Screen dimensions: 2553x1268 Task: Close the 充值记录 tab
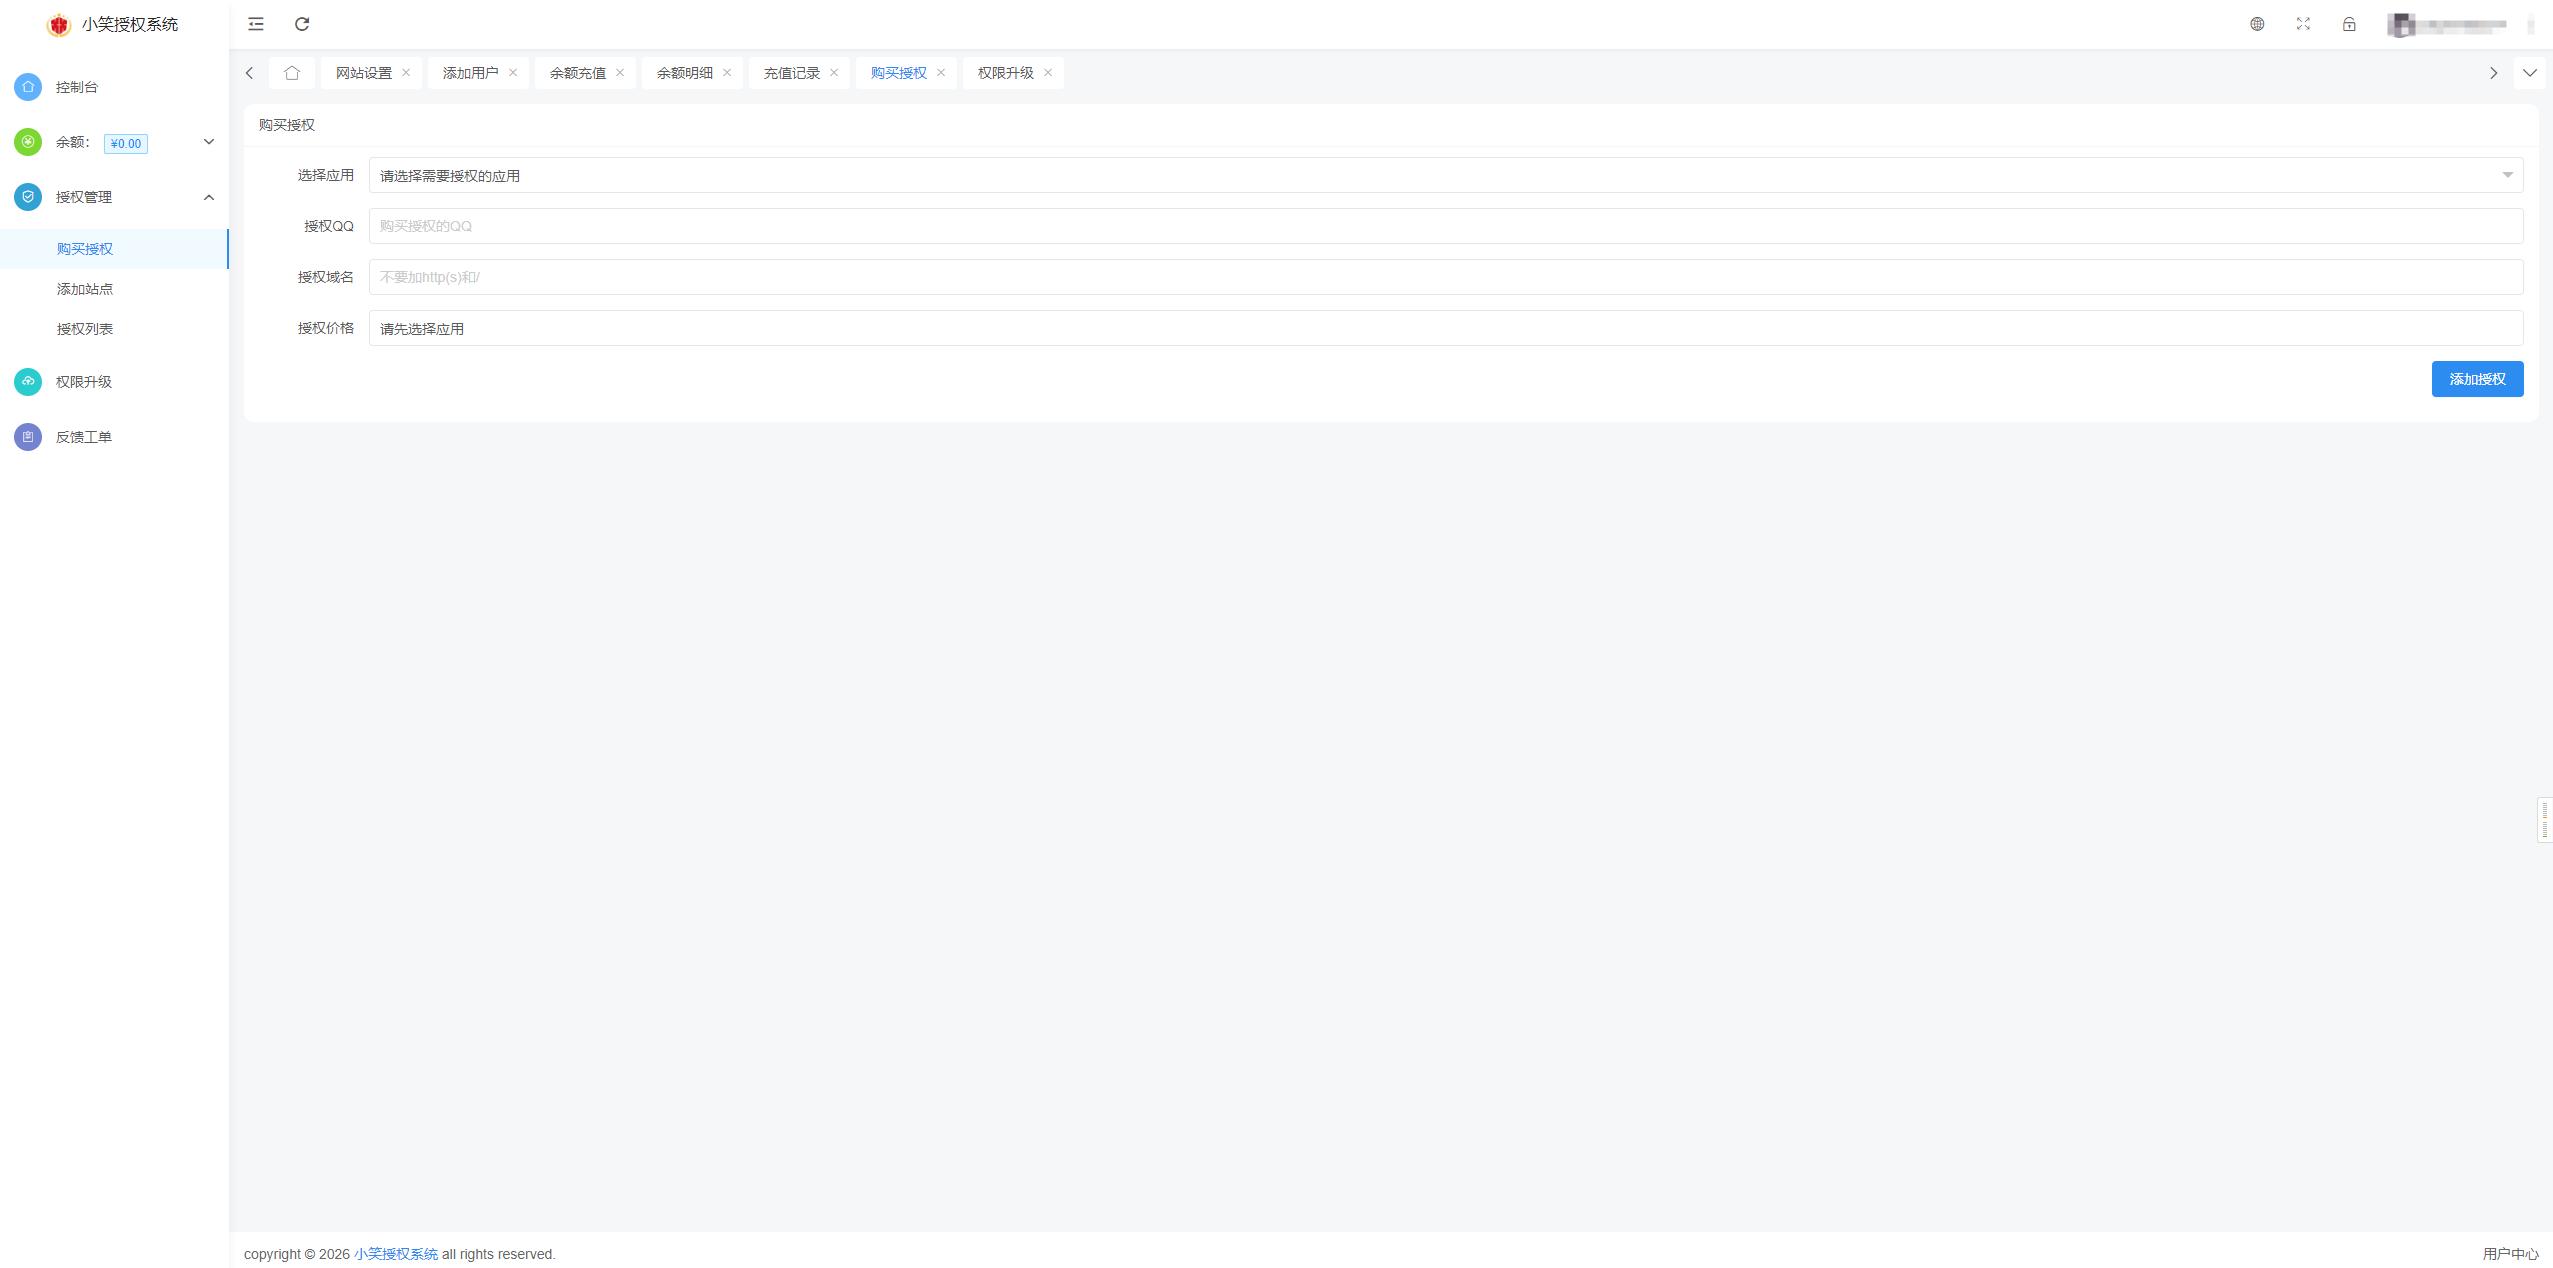[834, 73]
